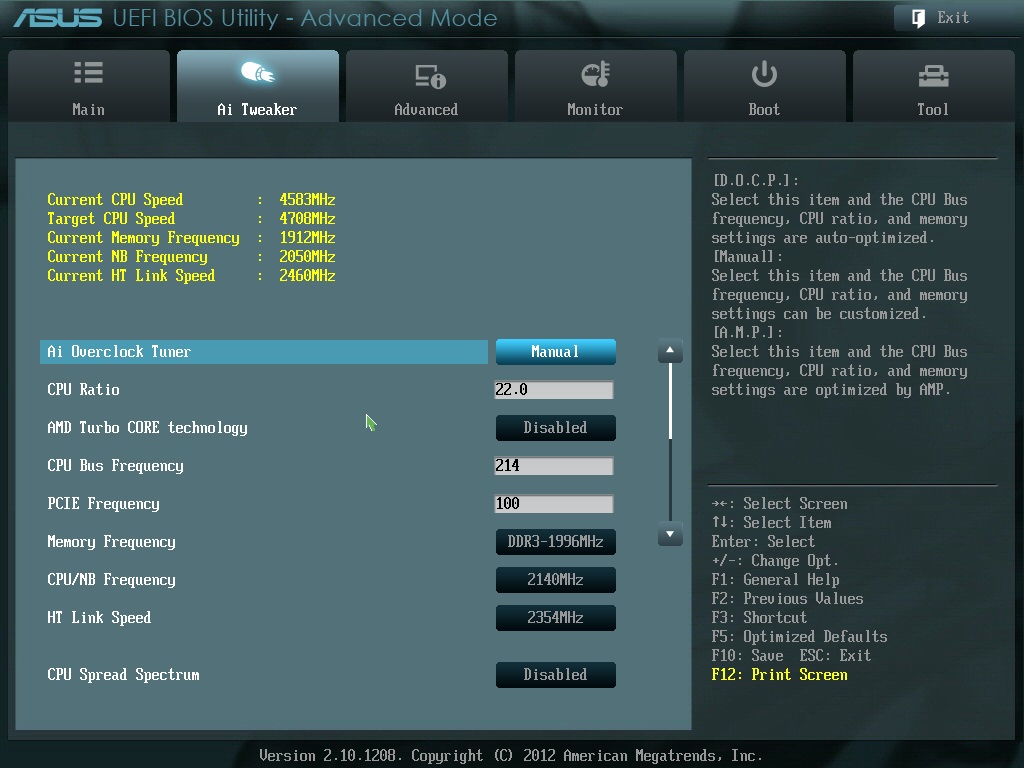Change AMD Turbo CORE technology Disabled option
Viewport: 1024px width, 768px height.
click(x=556, y=428)
